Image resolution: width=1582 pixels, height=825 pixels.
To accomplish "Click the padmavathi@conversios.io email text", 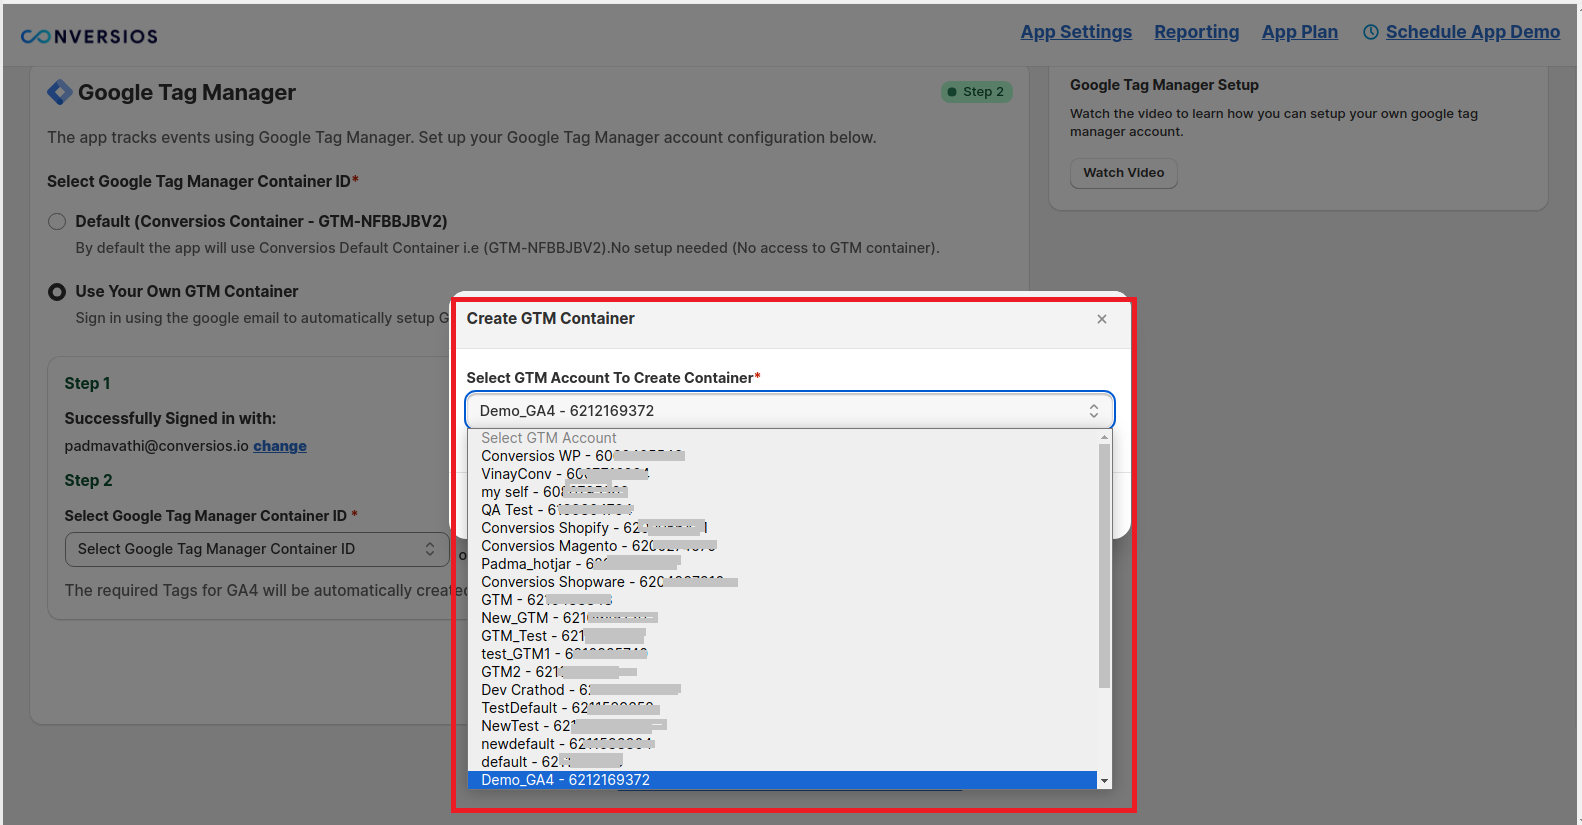I will pos(156,446).
